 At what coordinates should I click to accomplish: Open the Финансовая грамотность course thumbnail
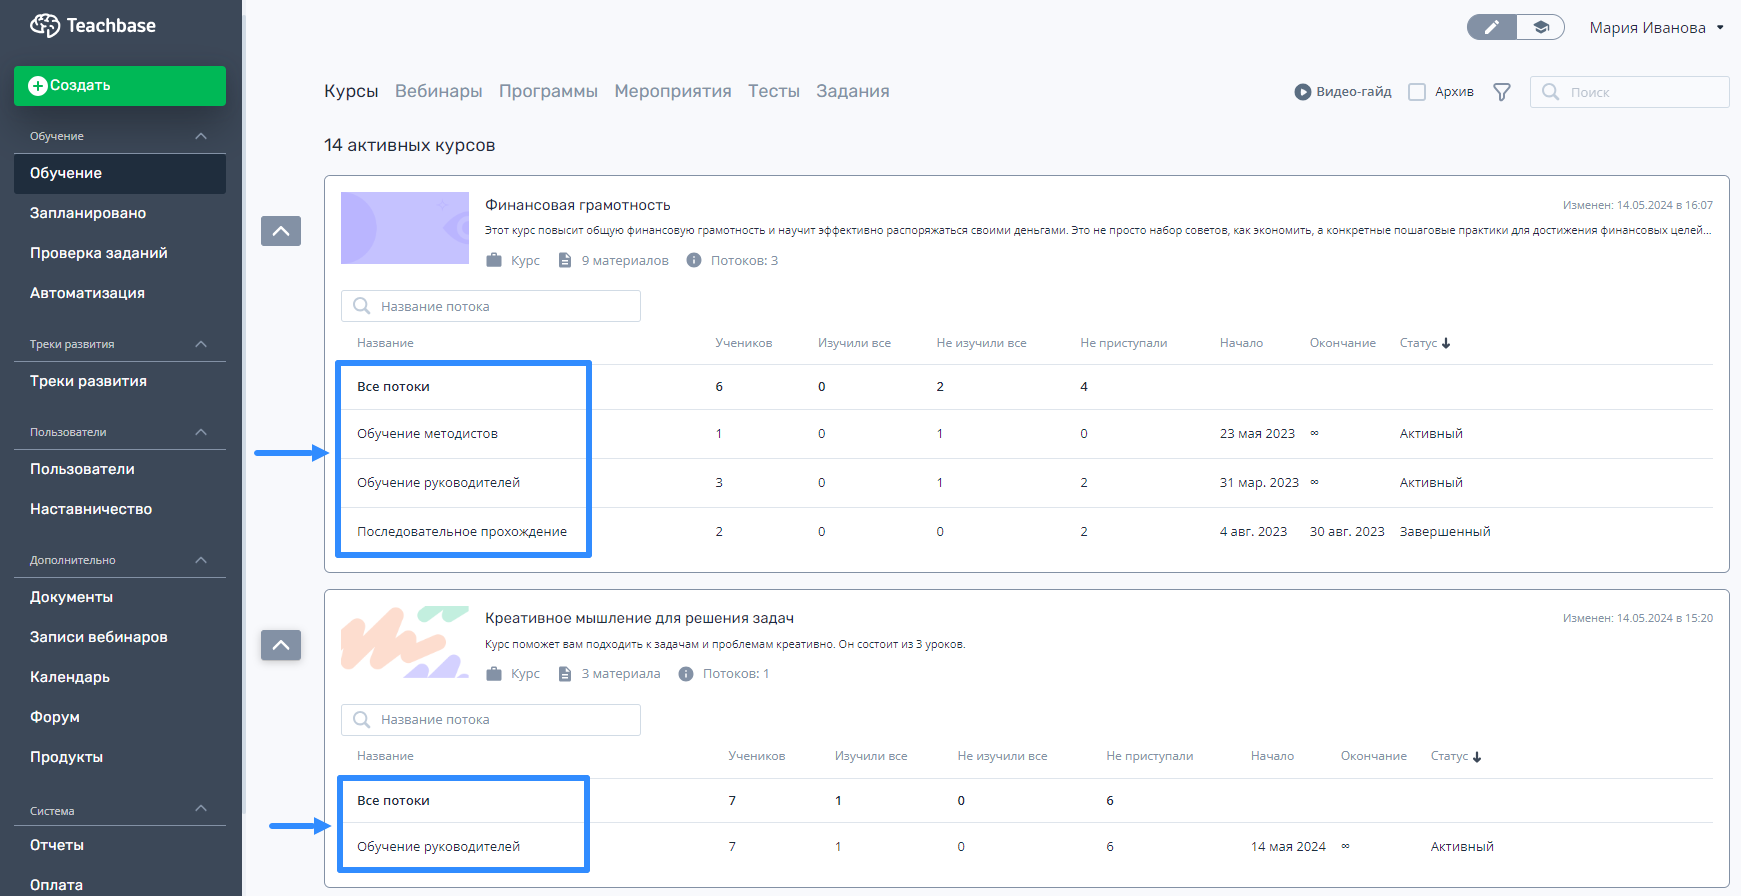click(x=405, y=228)
